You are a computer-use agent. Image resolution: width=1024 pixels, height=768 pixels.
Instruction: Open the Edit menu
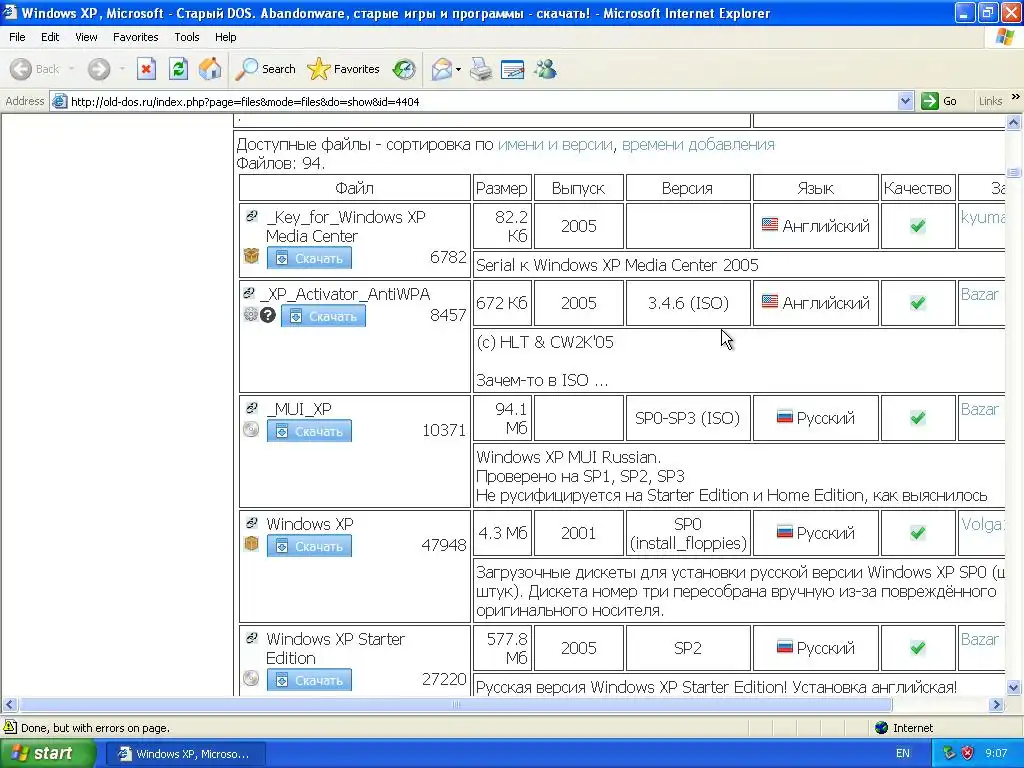tap(50, 37)
